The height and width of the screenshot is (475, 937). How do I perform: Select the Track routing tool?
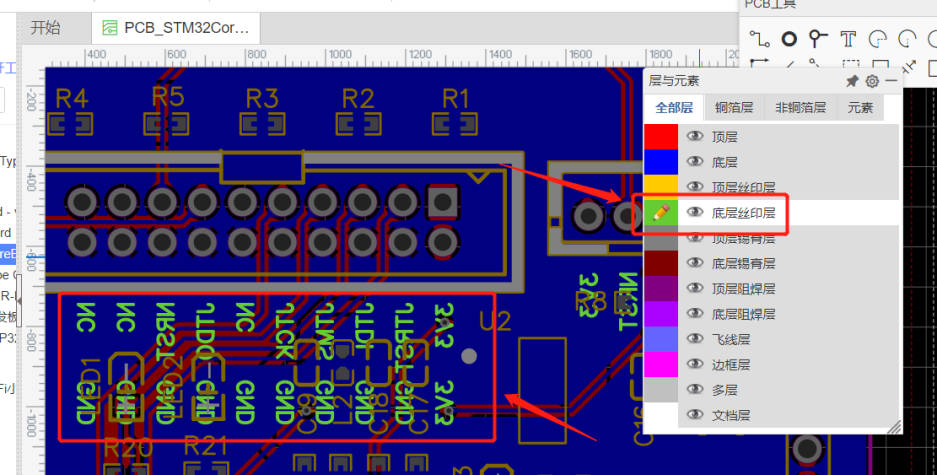[760, 39]
